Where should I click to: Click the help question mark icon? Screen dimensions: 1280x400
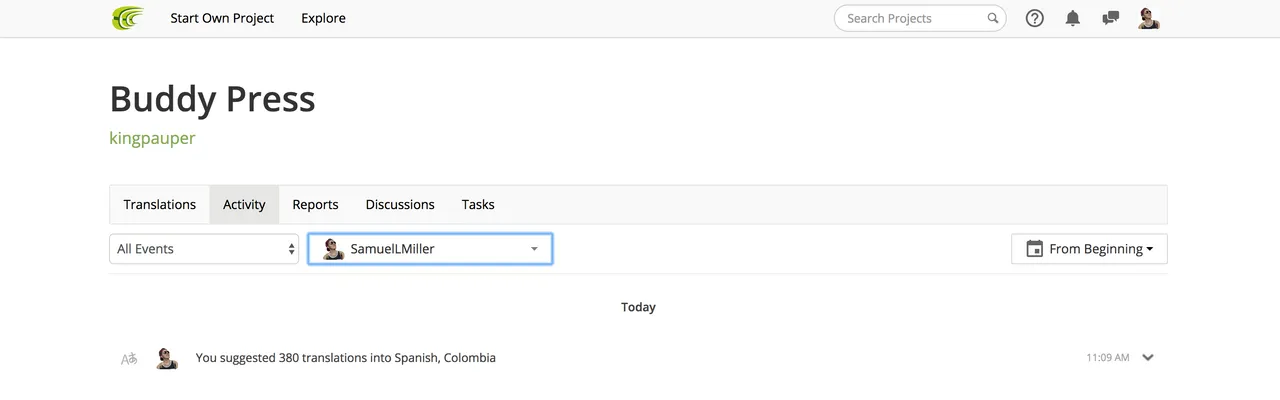1035,18
